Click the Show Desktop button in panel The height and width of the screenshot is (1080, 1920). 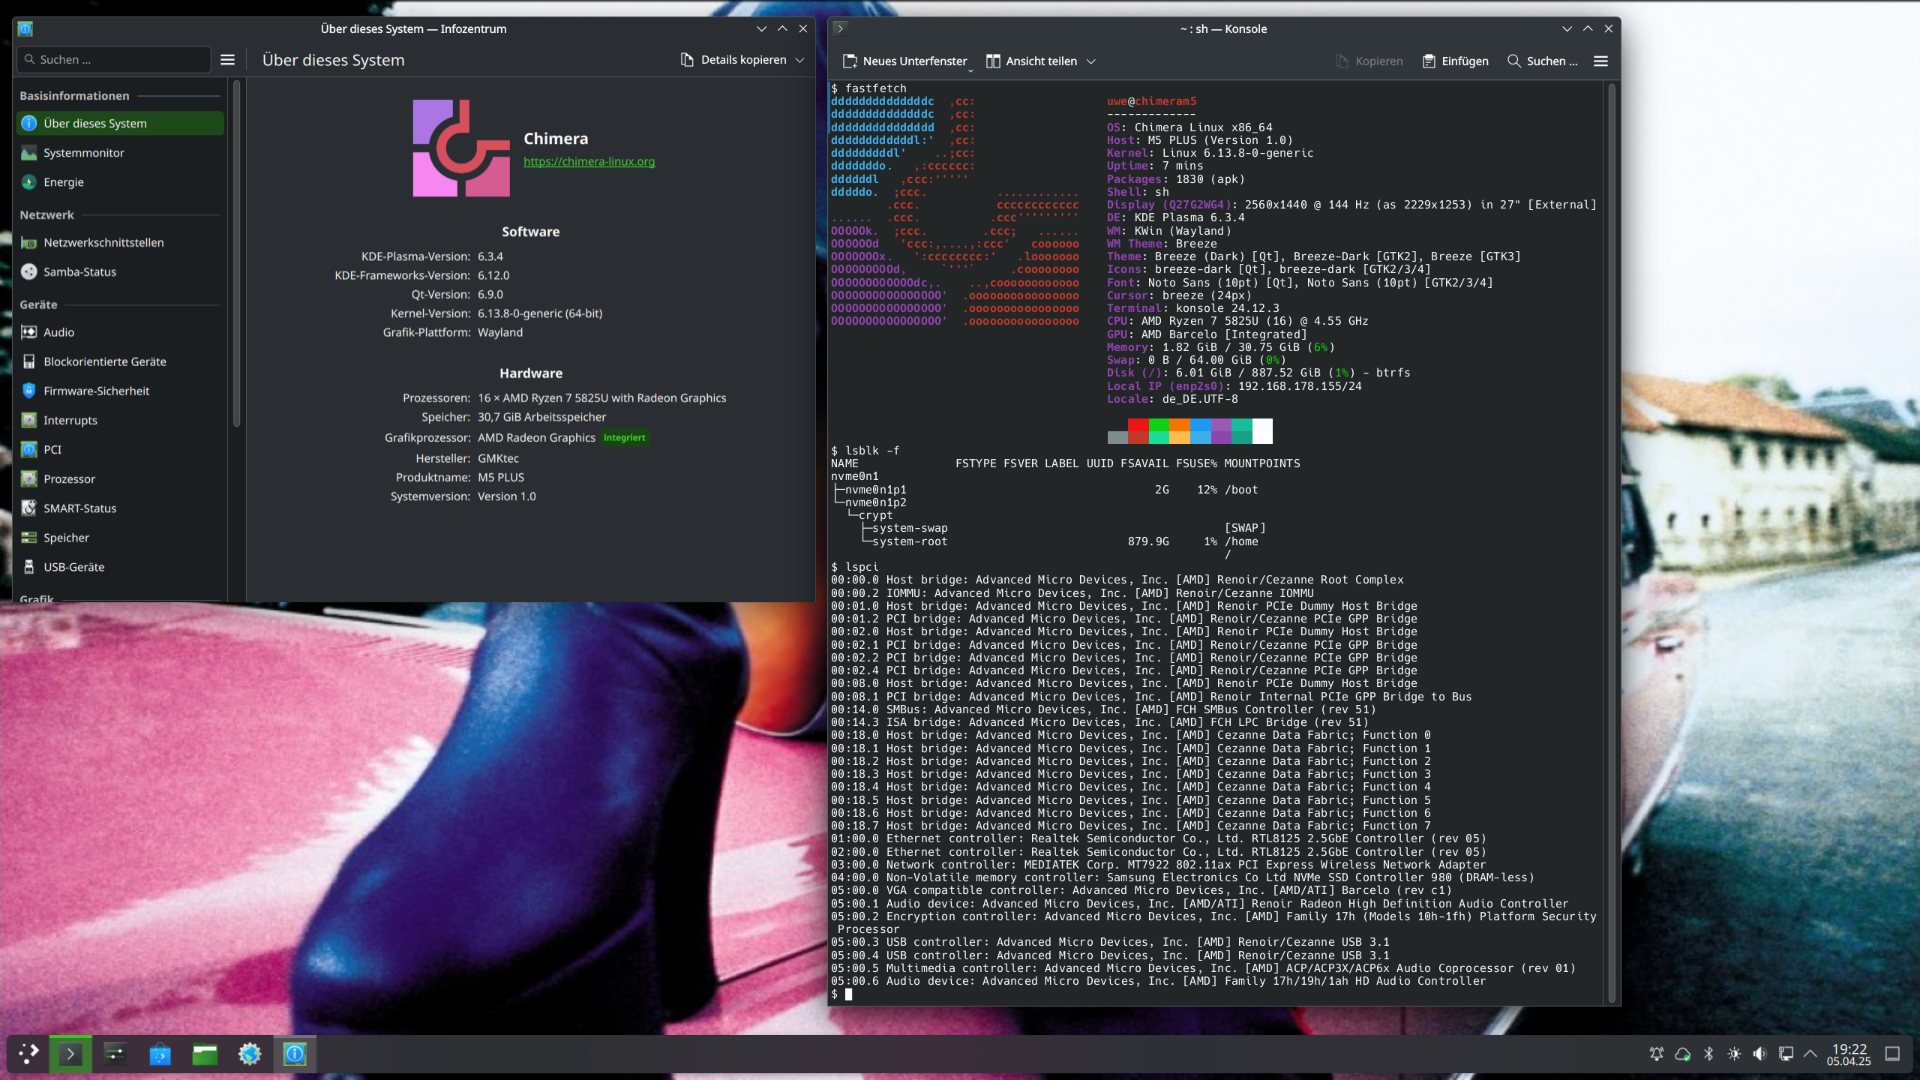coord(1893,1054)
